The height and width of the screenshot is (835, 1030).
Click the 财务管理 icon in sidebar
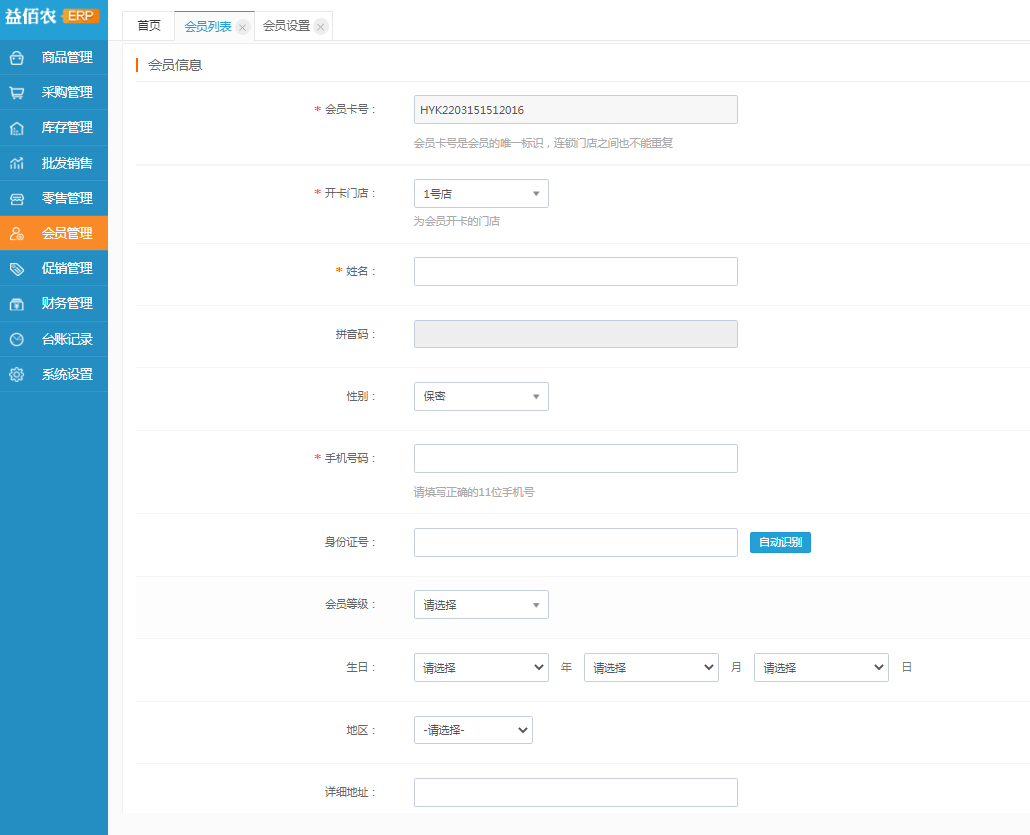coord(17,304)
